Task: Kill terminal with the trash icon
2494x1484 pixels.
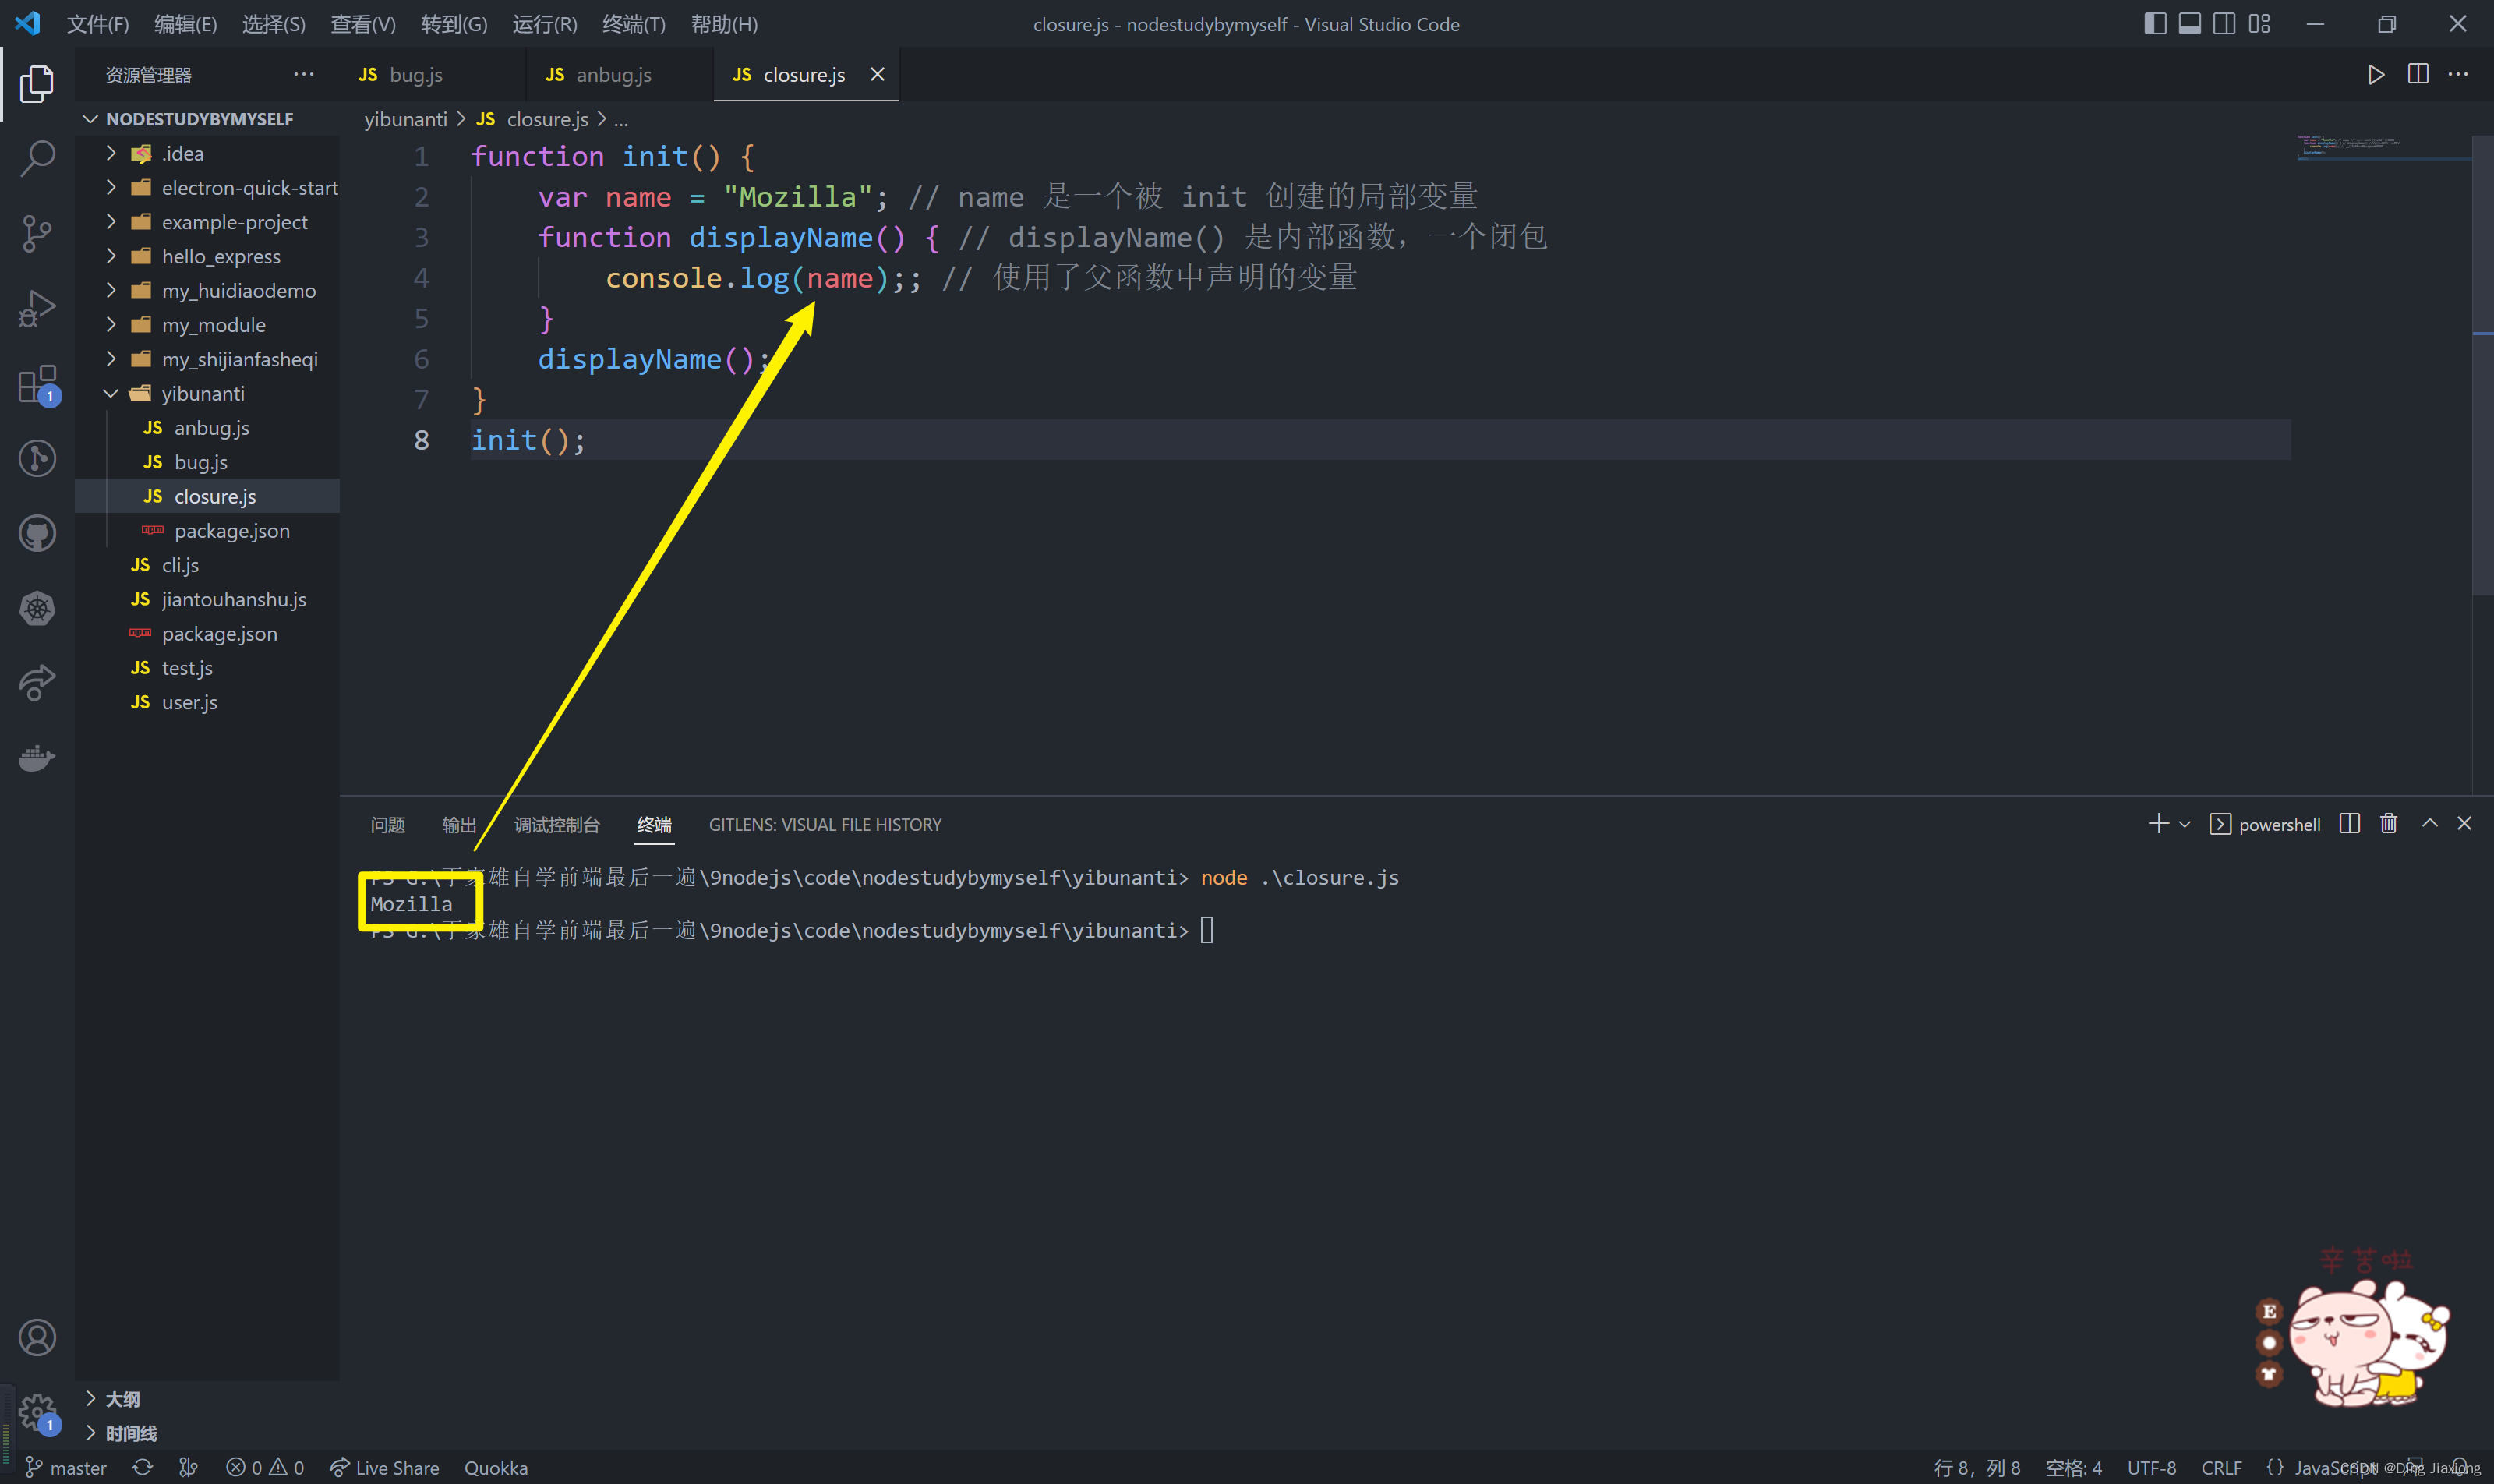Action: pos(2388,824)
